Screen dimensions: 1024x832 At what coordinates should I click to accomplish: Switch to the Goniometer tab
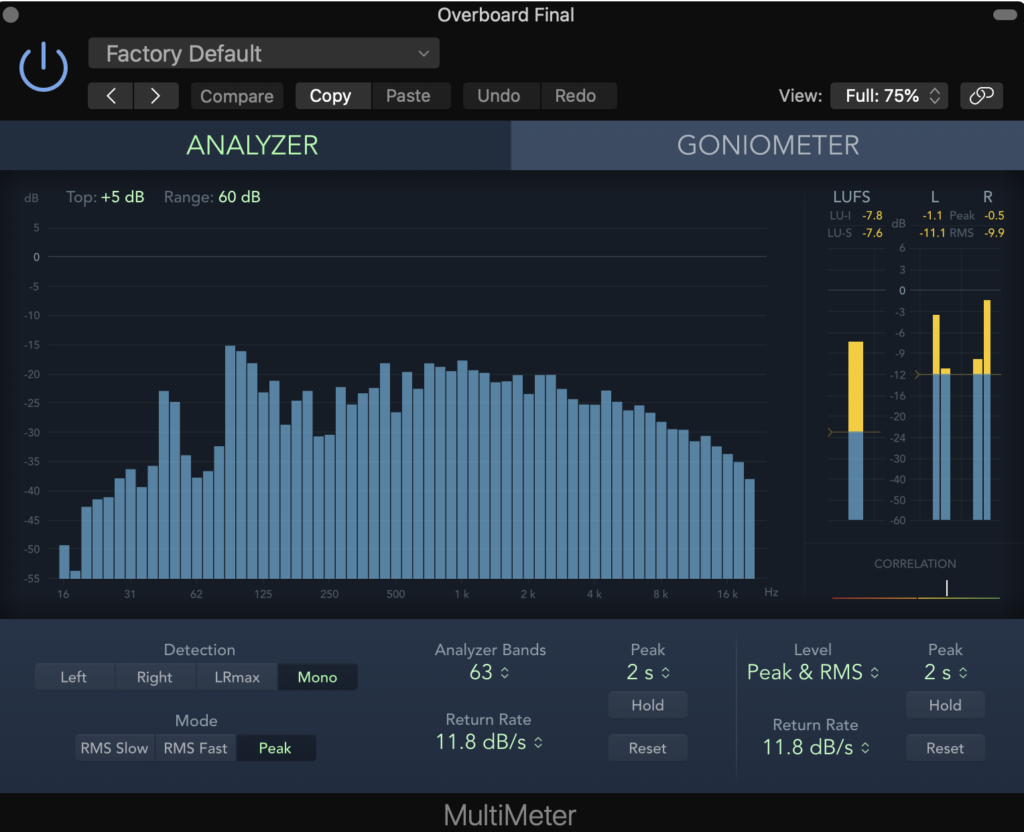coord(767,145)
